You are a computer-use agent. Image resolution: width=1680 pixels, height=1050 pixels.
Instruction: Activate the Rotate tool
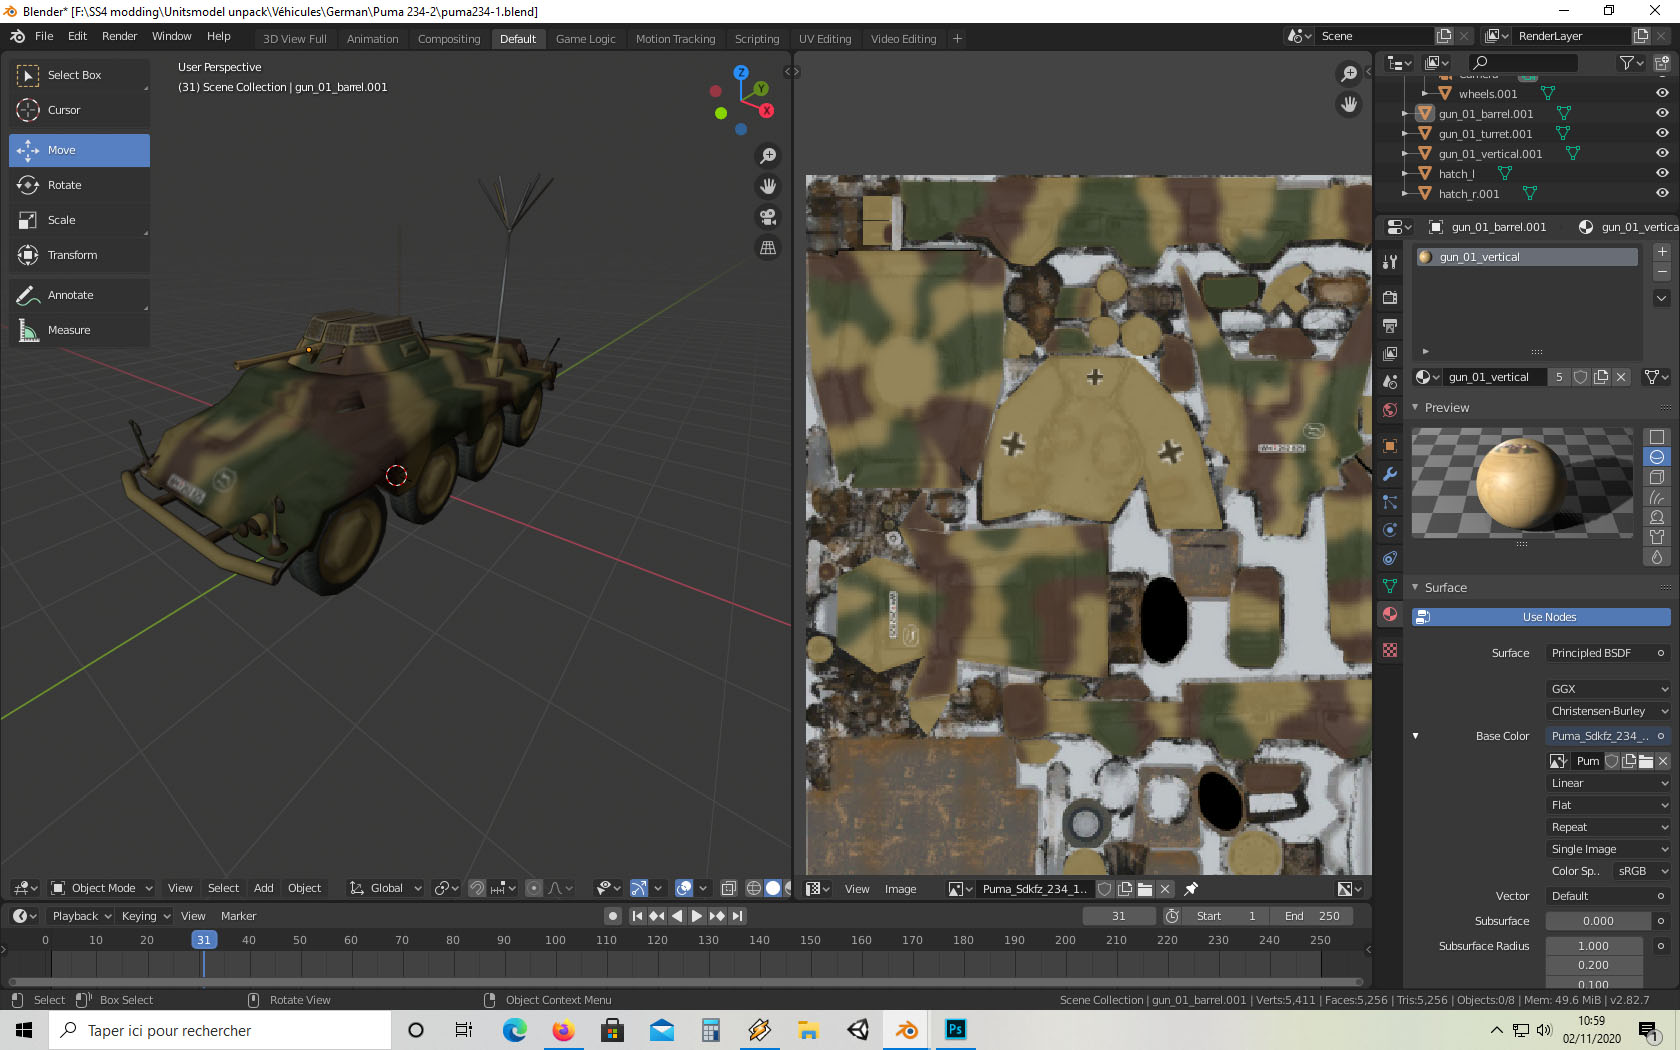coord(79,185)
